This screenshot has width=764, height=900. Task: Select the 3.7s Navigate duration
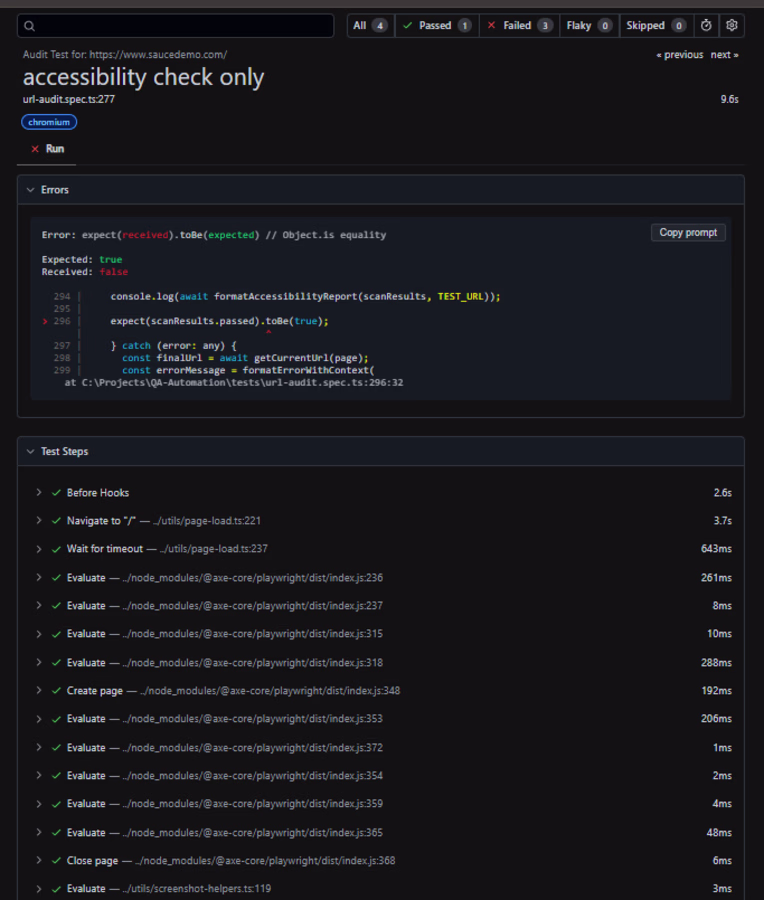click(x=723, y=521)
